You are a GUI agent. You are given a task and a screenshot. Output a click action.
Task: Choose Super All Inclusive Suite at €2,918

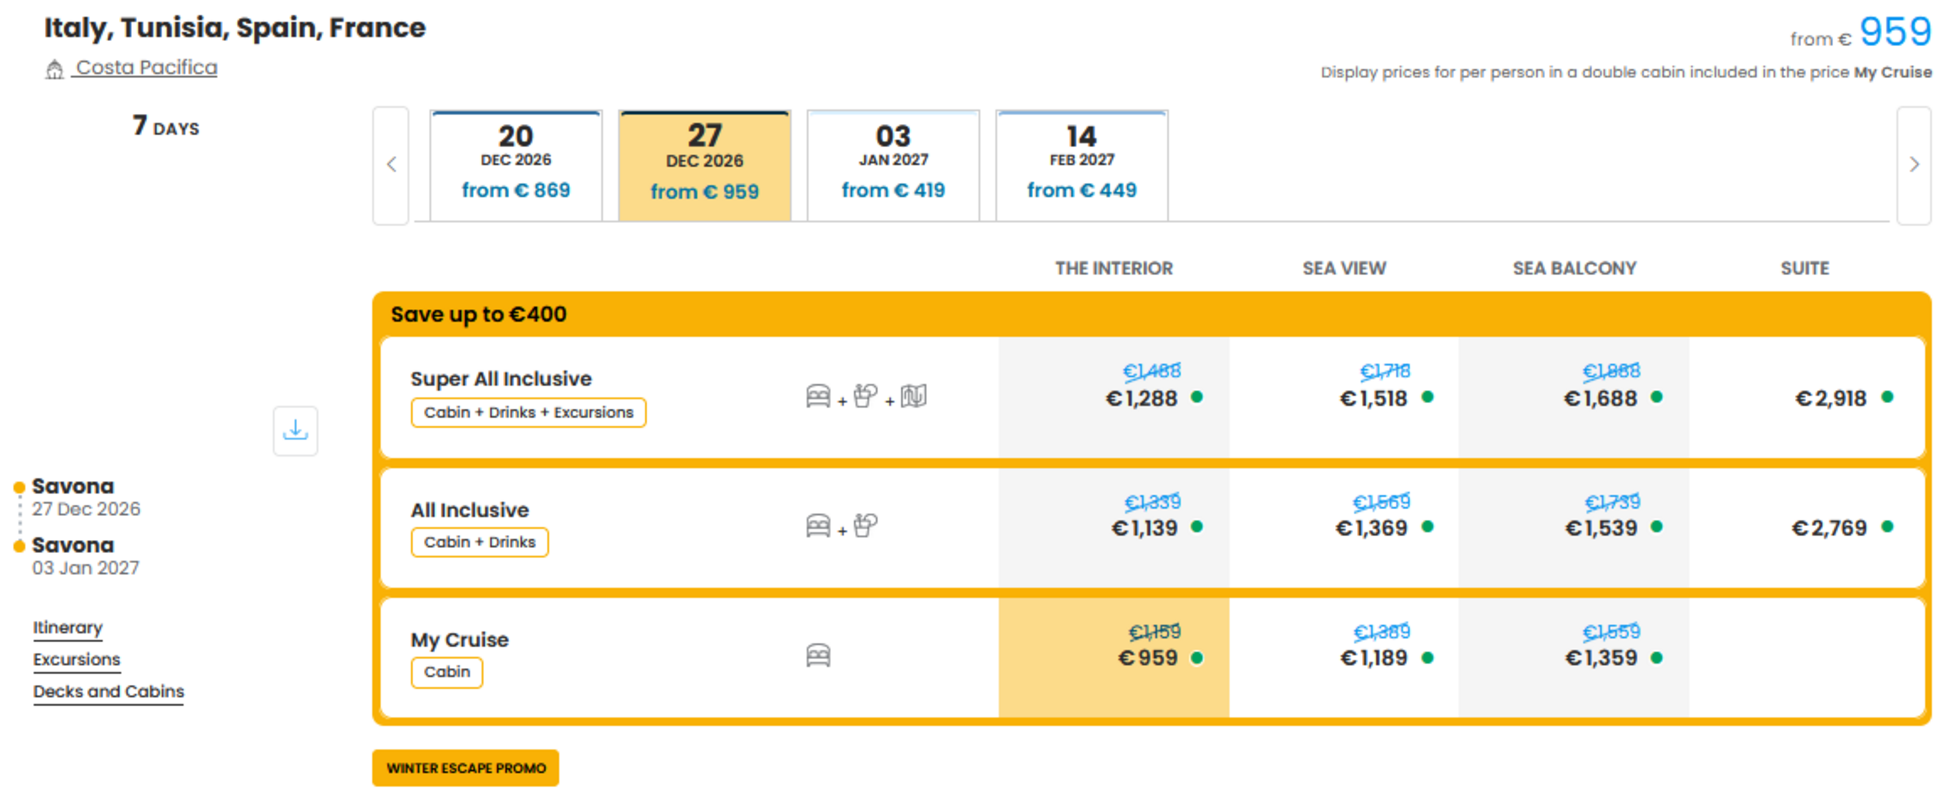[1806, 398]
